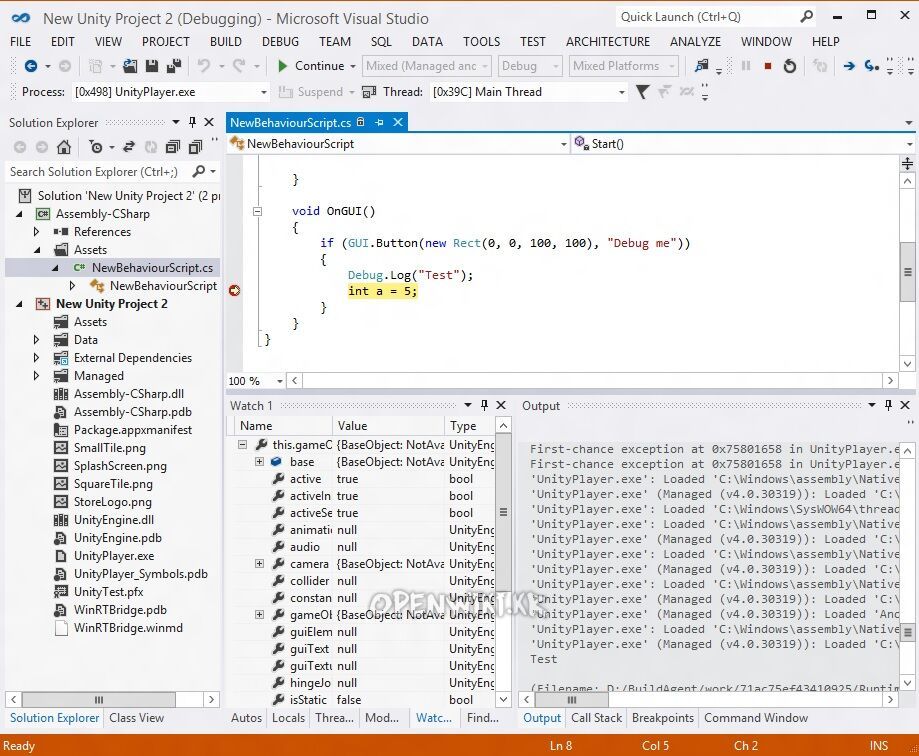919x756 pixels.
Task: Open the TOOLS menu
Action: pyautogui.click(x=481, y=42)
